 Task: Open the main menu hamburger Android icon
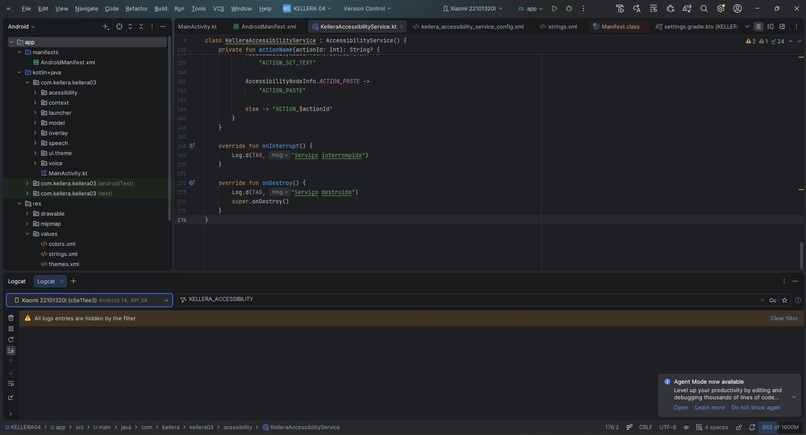click(8, 8)
